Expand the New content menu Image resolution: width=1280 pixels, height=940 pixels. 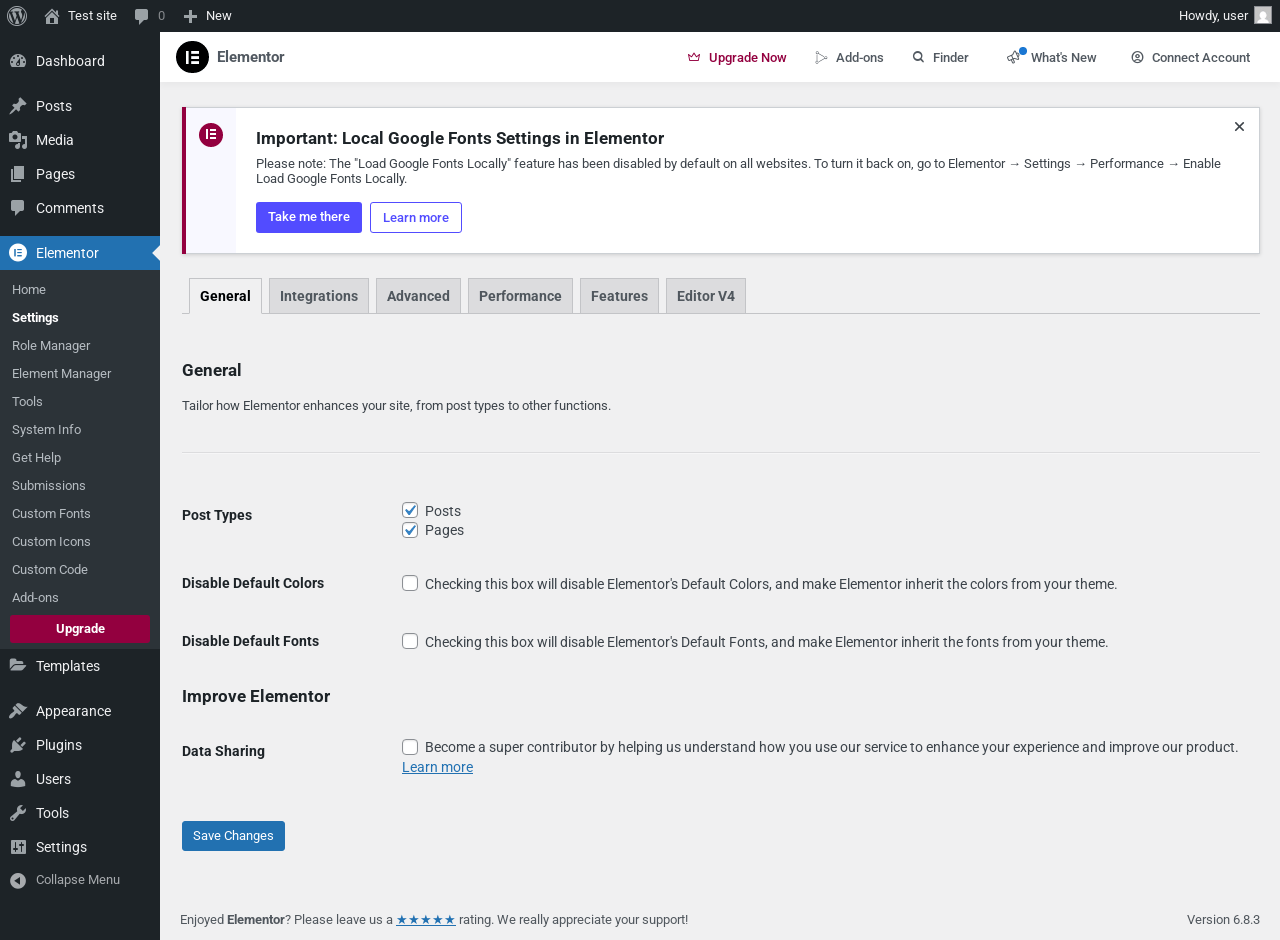tap(208, 16)
